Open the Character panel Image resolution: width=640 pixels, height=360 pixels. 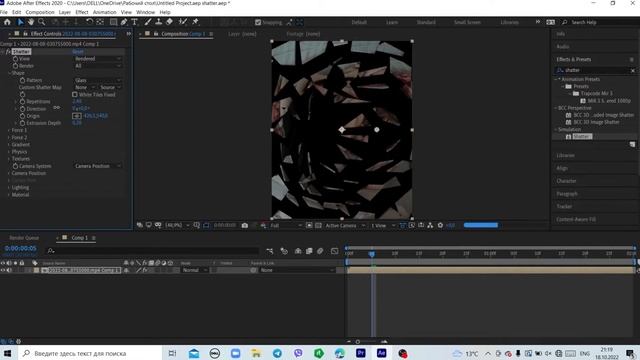[x=566, y=181]
